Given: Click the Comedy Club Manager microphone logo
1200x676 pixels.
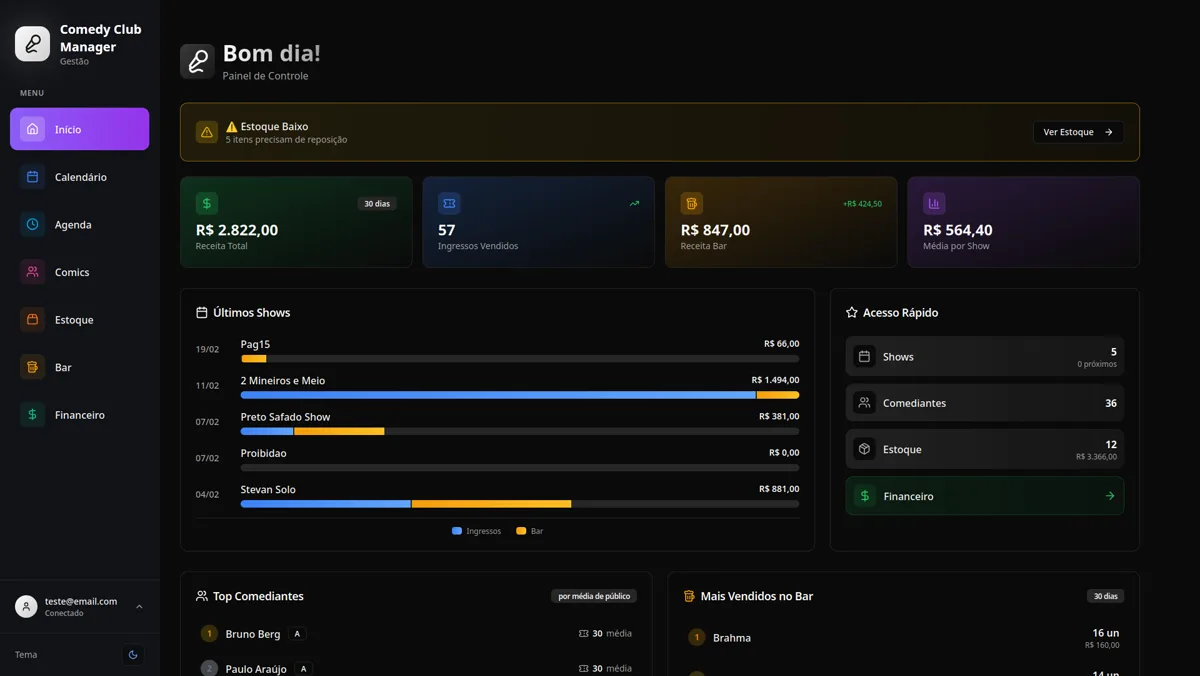Looking at the screenshot, I should coord(32,44).
